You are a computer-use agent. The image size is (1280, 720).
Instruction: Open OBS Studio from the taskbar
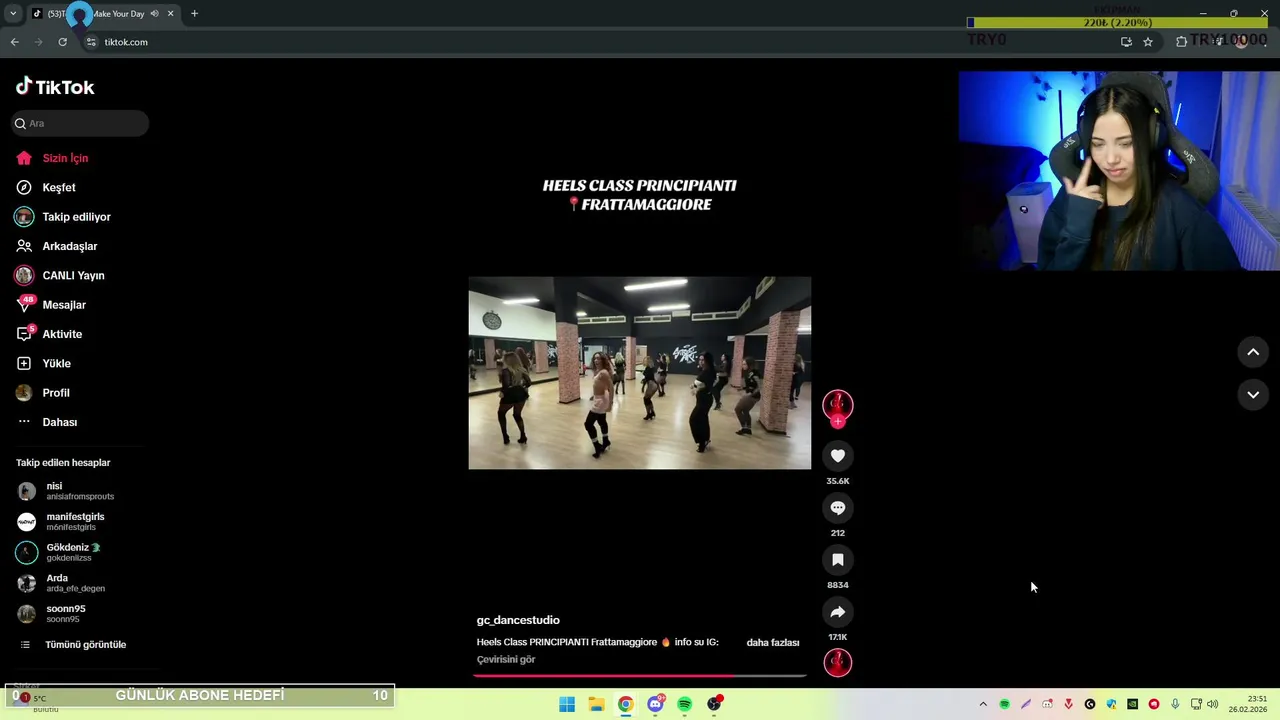coord(714,704)
